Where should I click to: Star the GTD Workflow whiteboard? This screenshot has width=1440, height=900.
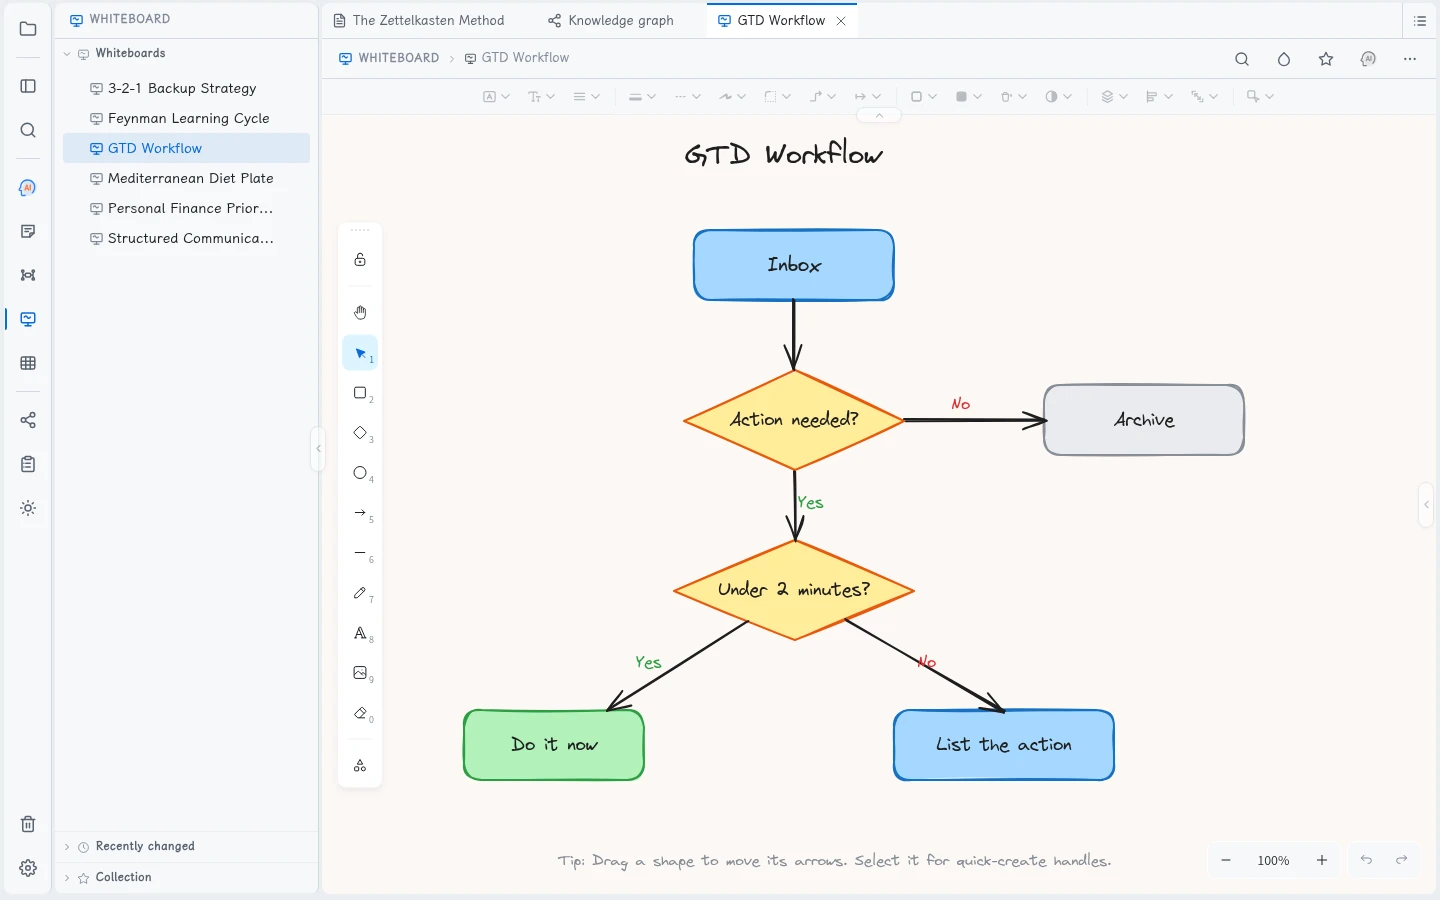tap(1326, 59)
